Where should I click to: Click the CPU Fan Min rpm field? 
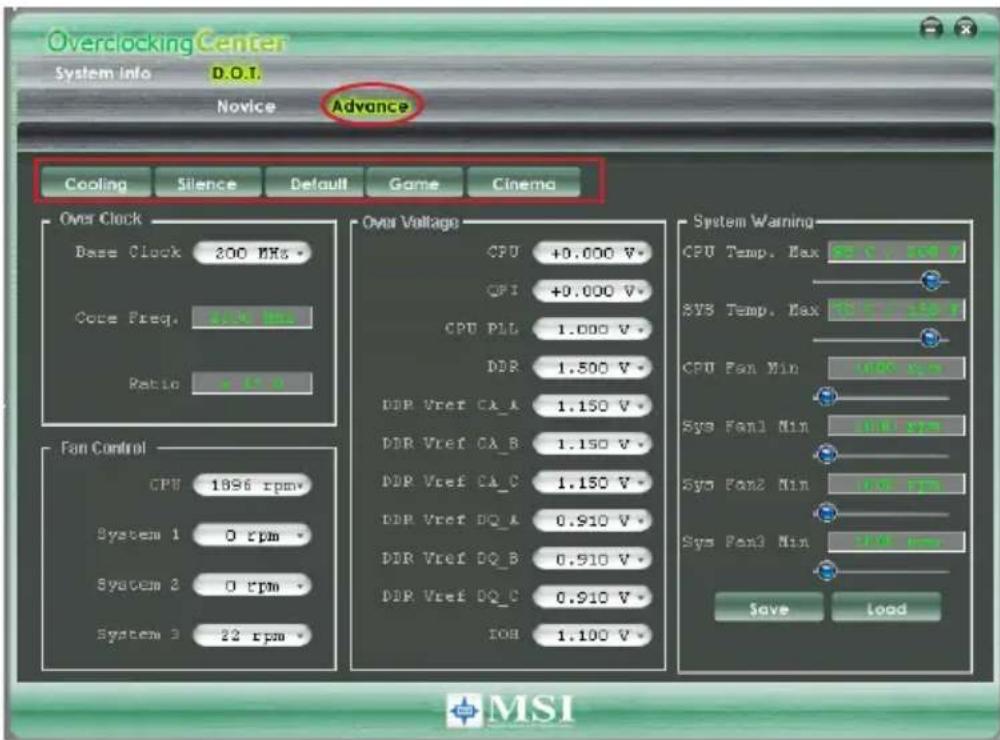[x=896, y=368]
